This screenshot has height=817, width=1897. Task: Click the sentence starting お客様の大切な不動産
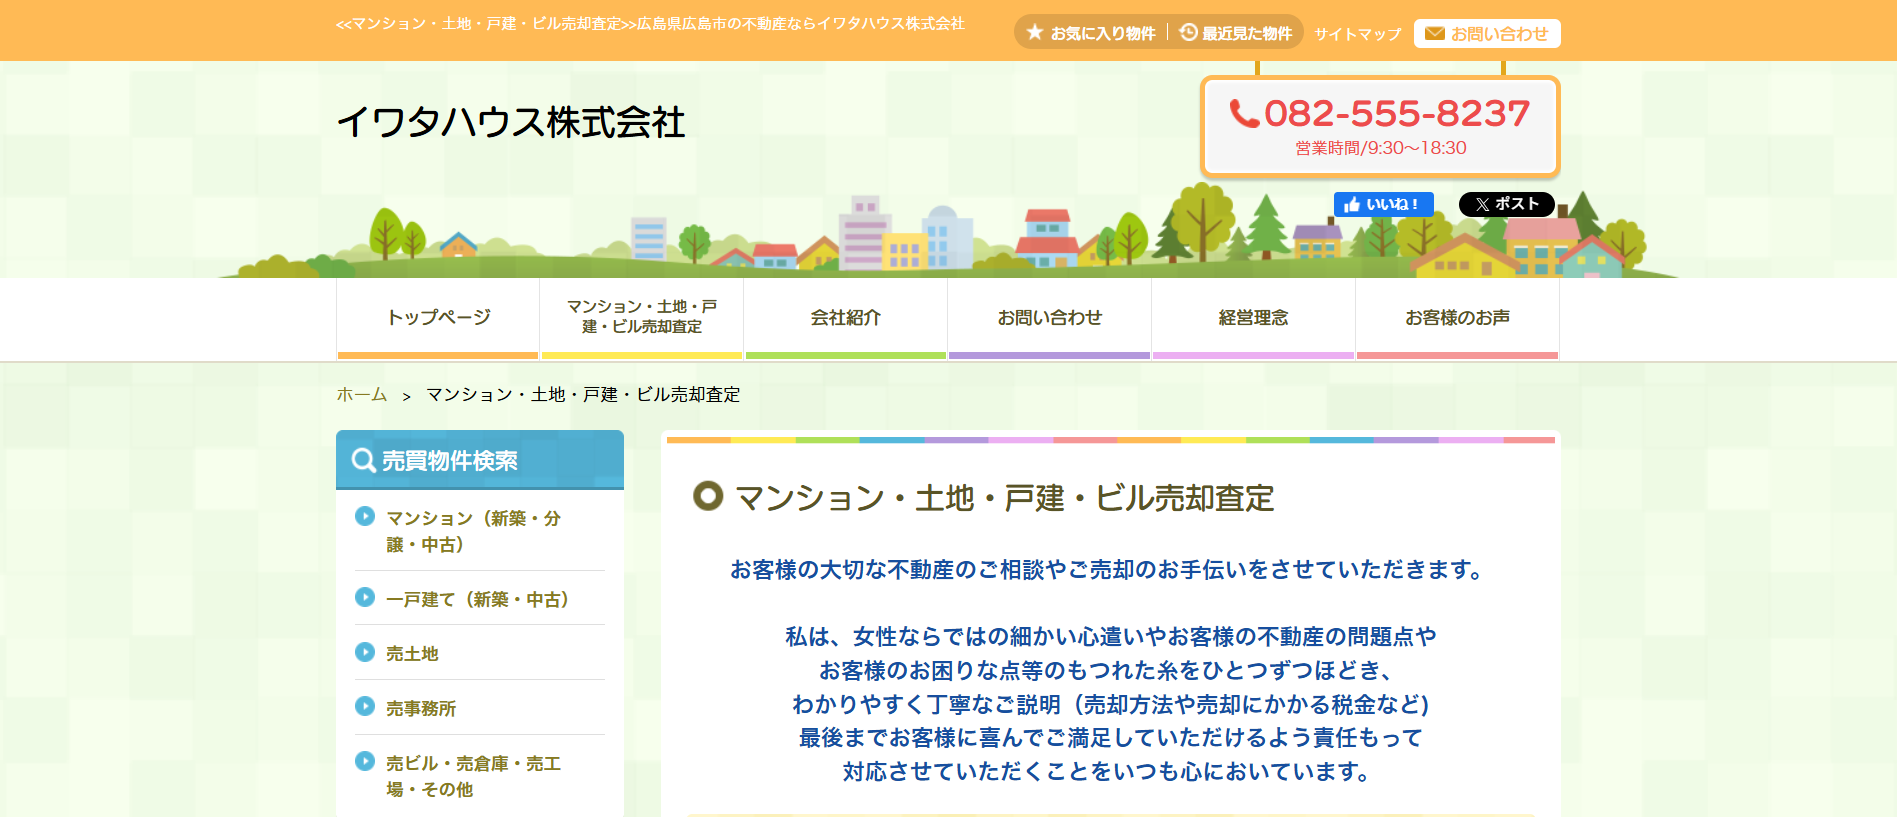1110,569
